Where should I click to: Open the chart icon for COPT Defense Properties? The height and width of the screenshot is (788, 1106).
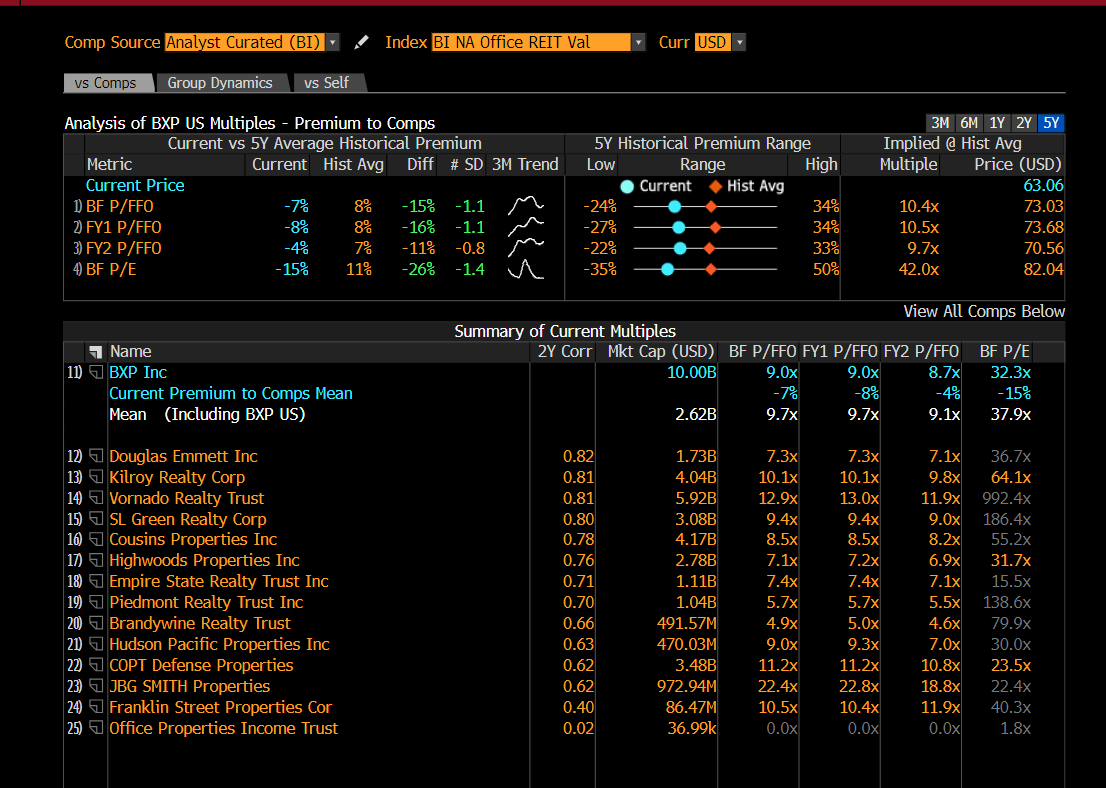click(96, 665)
